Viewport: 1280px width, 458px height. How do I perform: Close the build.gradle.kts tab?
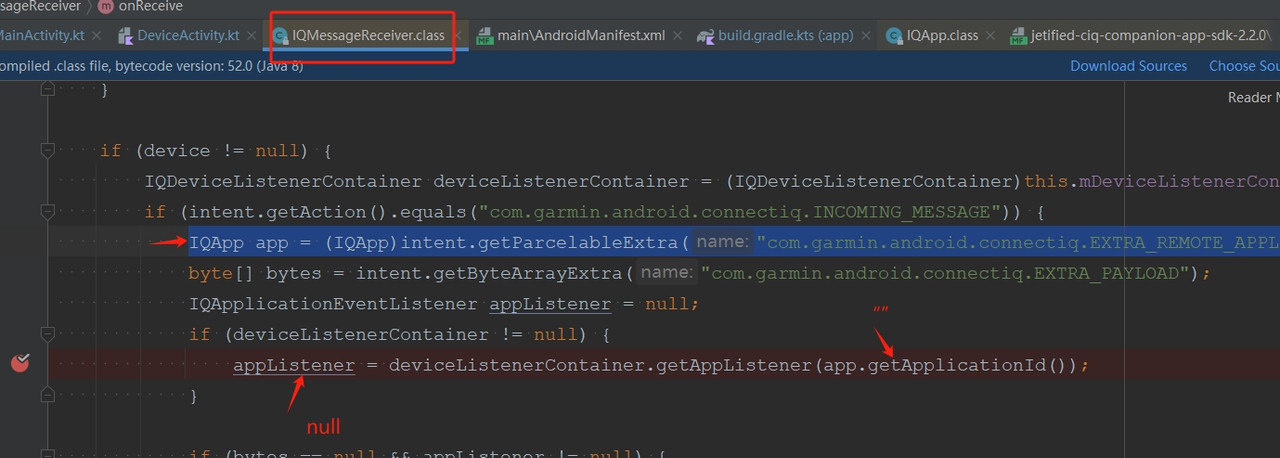pyautogui.click(x=865, y=35)
